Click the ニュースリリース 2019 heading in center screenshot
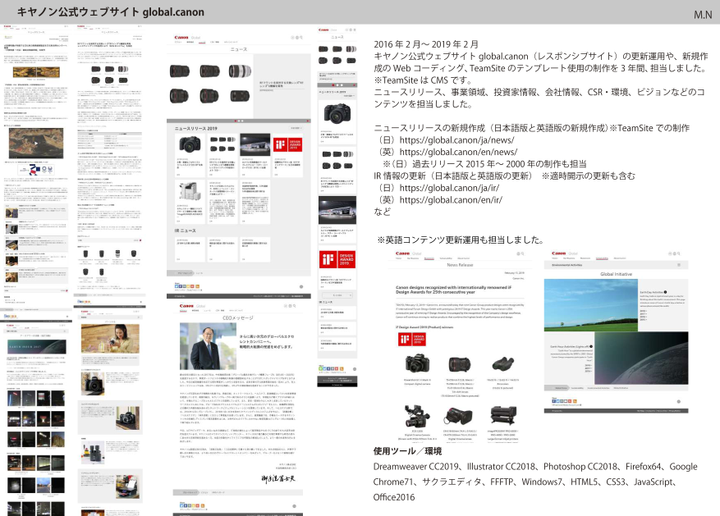Viewport: 720px width, 516px height. click(196, 129)
